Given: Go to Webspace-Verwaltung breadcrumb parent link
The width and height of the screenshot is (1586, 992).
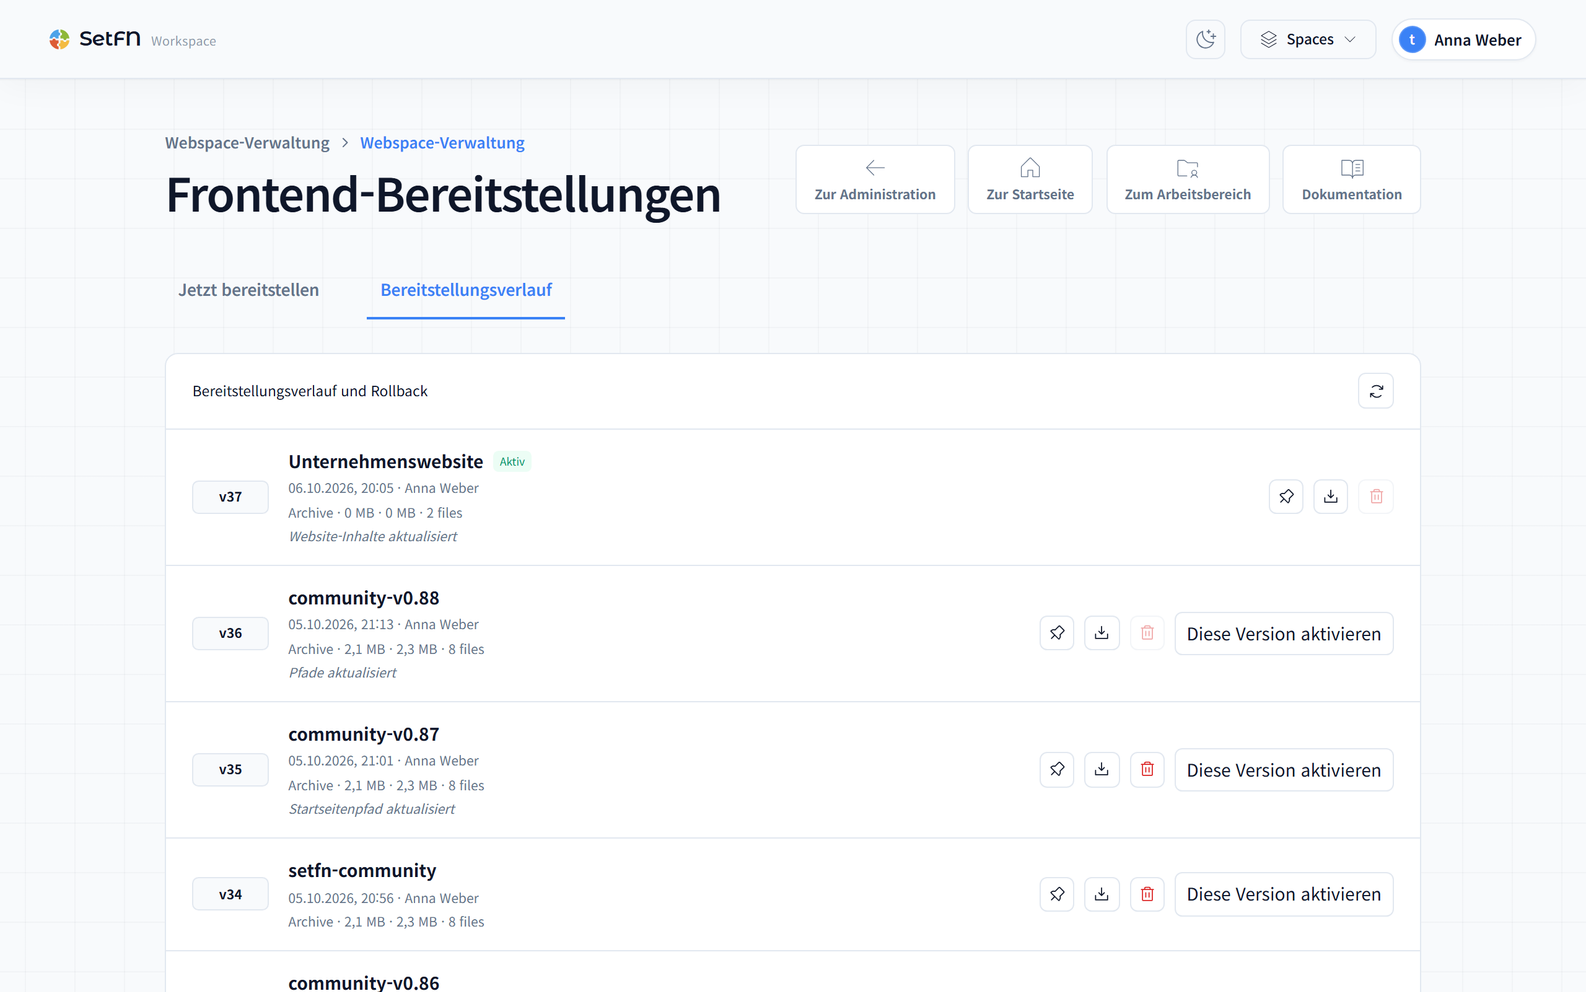Looking at the screenshot, I should (x=247, y=143).
